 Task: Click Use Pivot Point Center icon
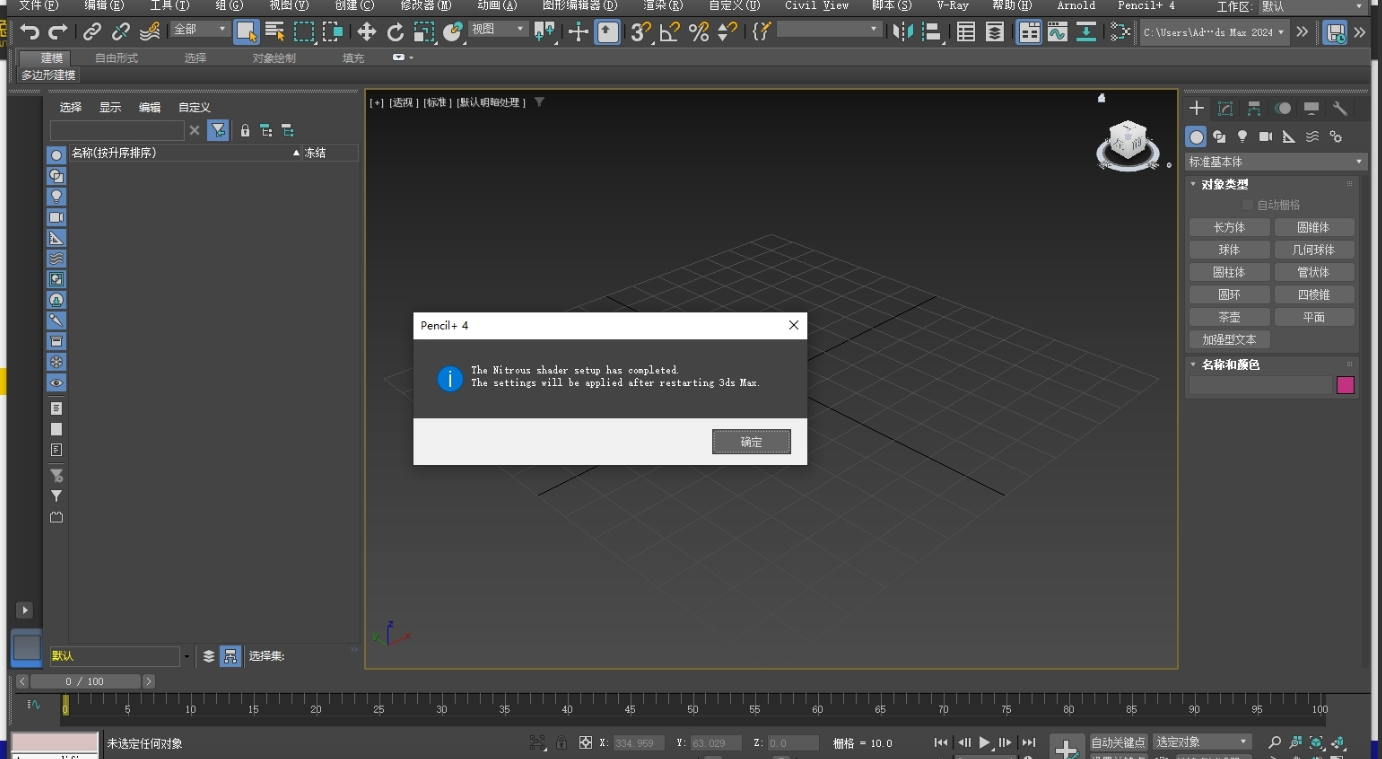pyautogui.click(x=544, y=32)
